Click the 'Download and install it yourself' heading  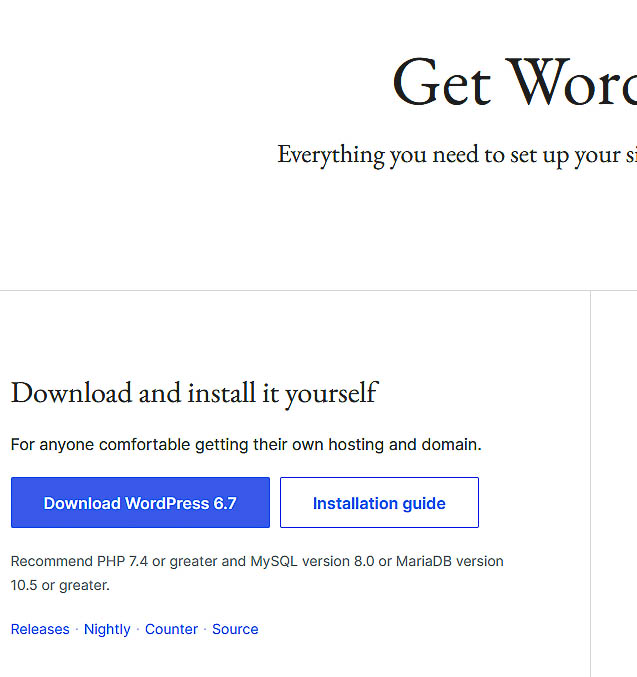click(194, 393)
